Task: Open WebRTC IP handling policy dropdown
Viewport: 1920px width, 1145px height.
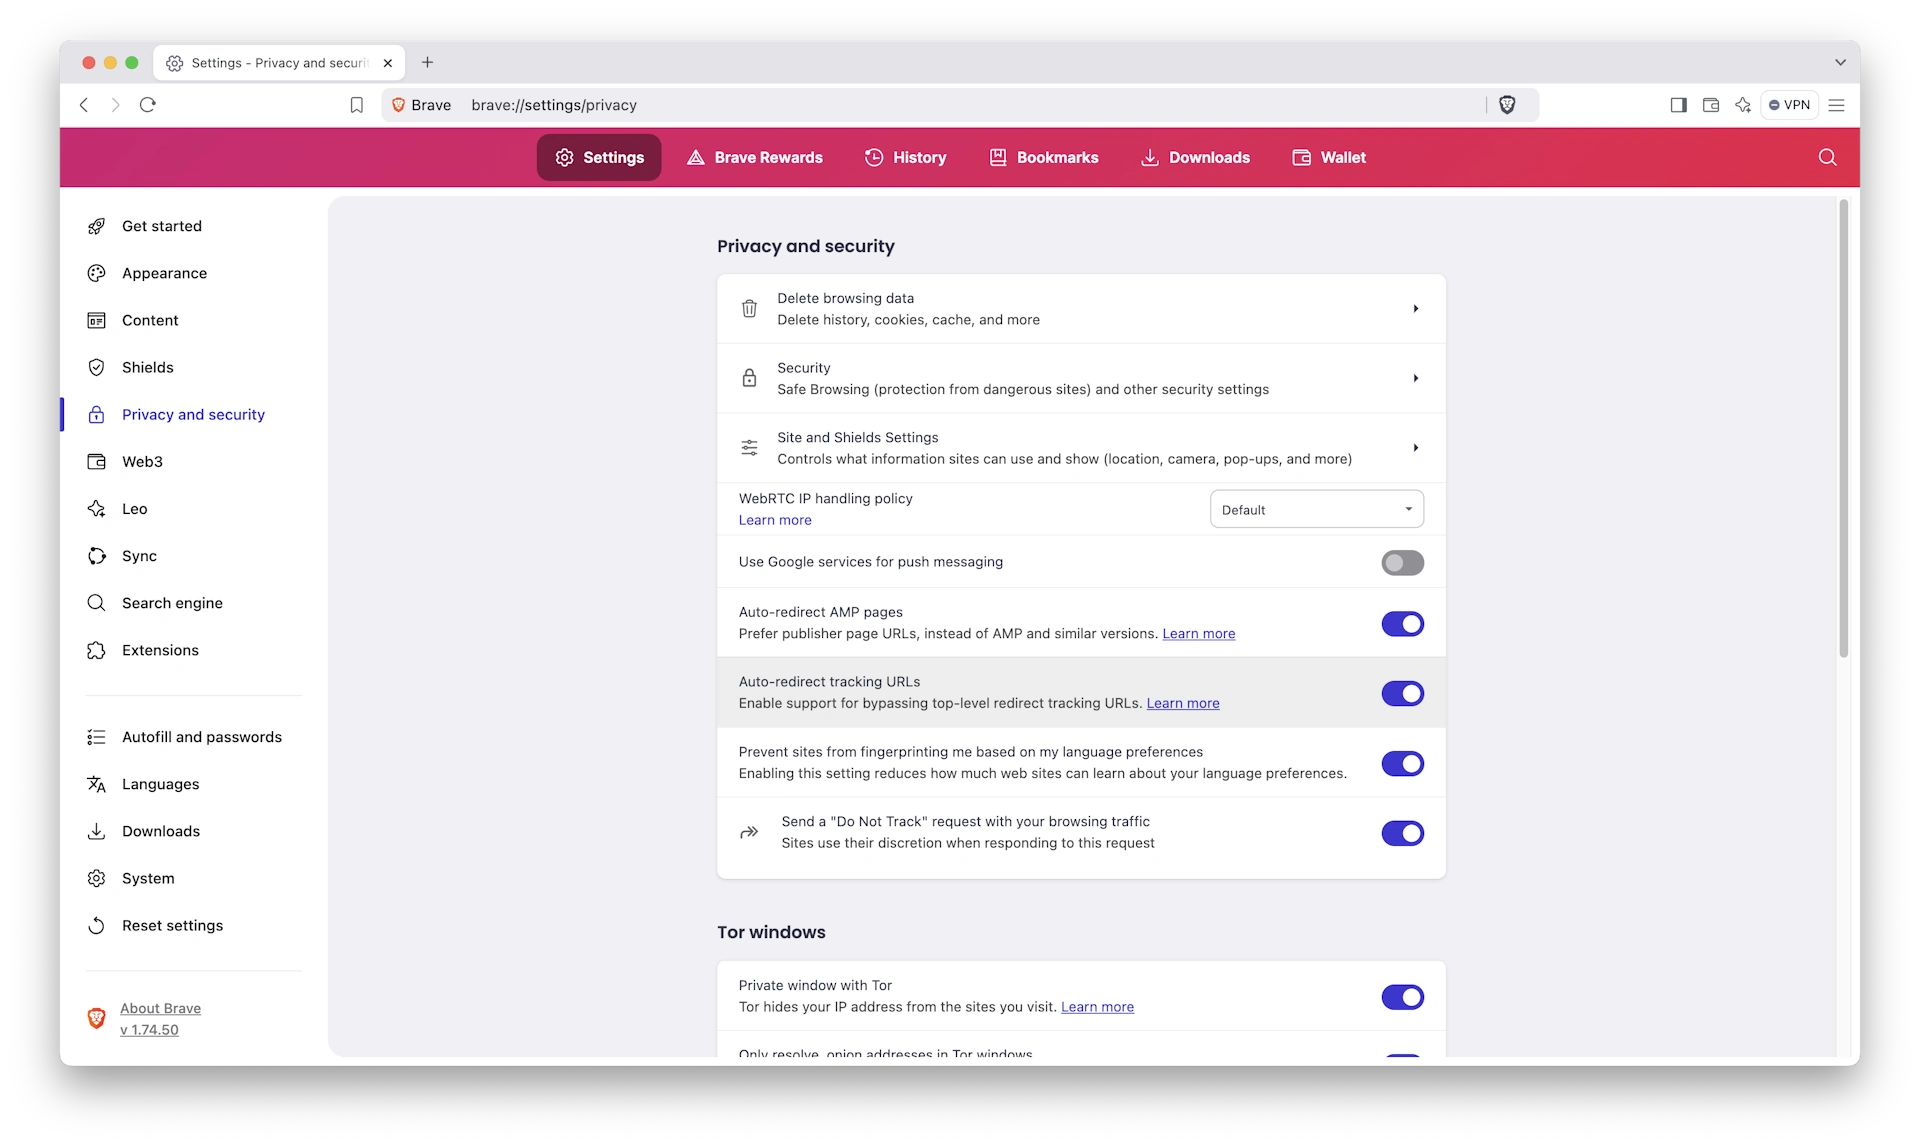Action: [x=1315, y=508]
